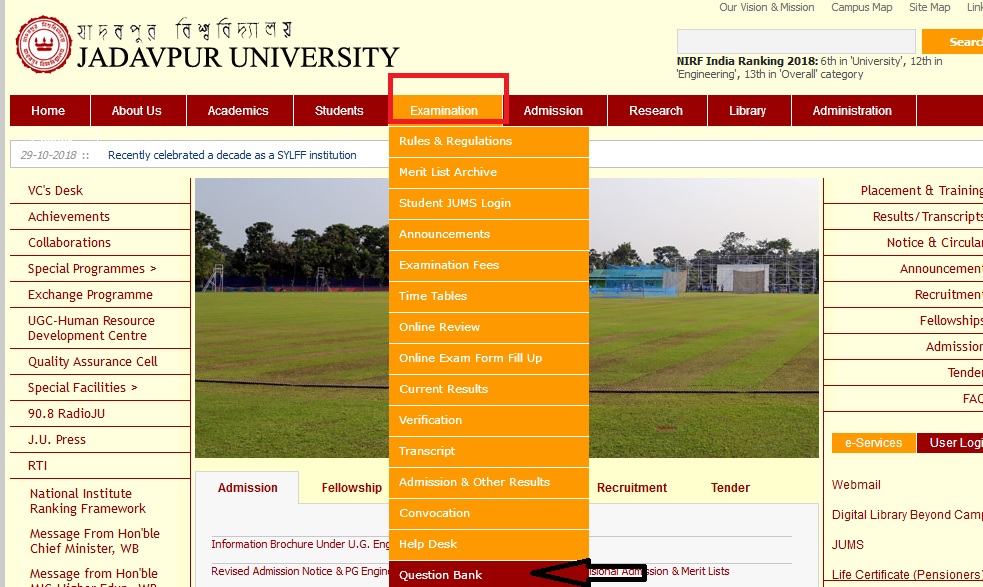Screen dimensions: 983x587
Task: Open the Library navigation menu
Action: pos(747,110)
